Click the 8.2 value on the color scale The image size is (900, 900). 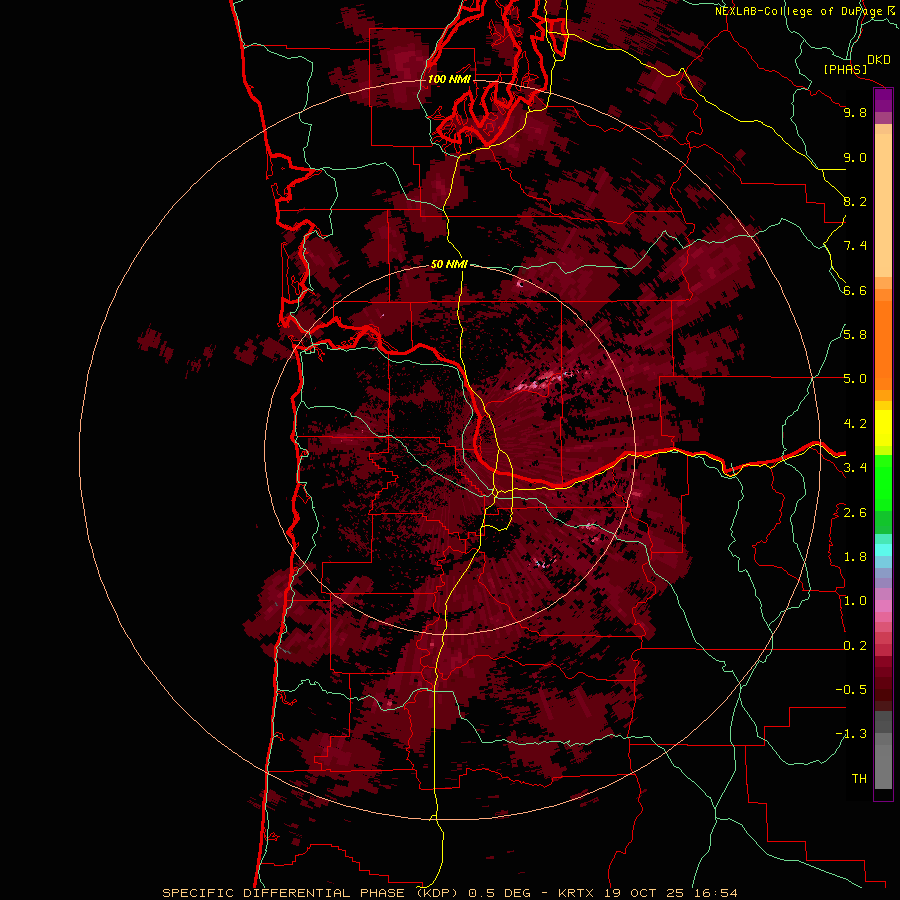tap(855, 201)
